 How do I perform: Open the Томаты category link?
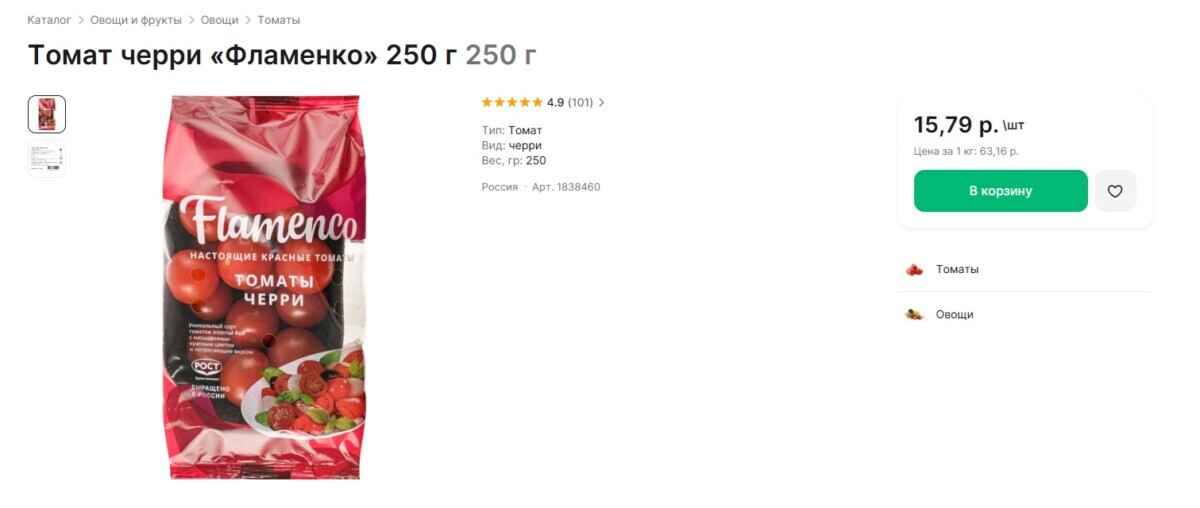957,269
